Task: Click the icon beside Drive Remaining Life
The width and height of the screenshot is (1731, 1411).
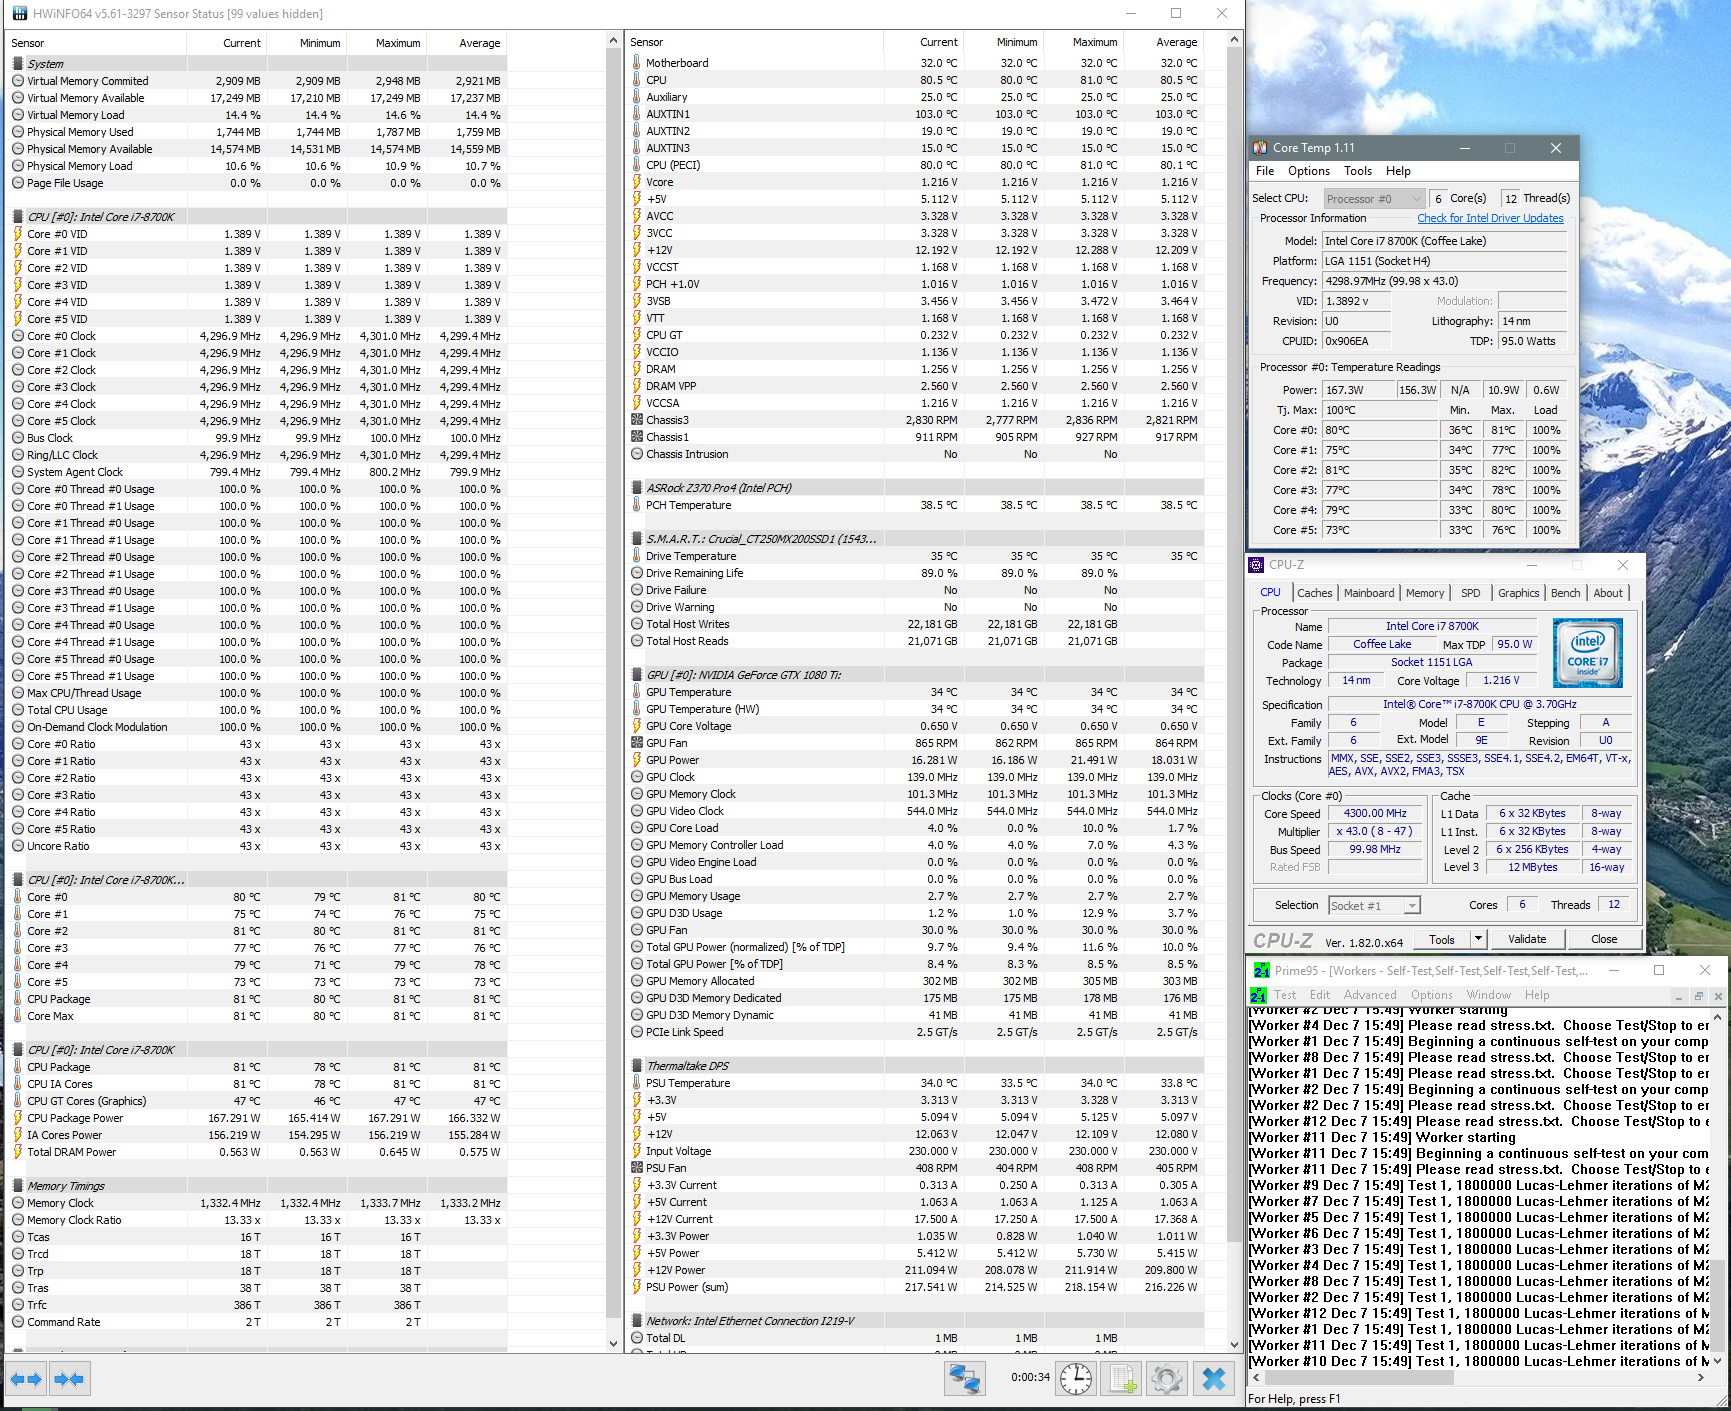Action: coord(637,573)
